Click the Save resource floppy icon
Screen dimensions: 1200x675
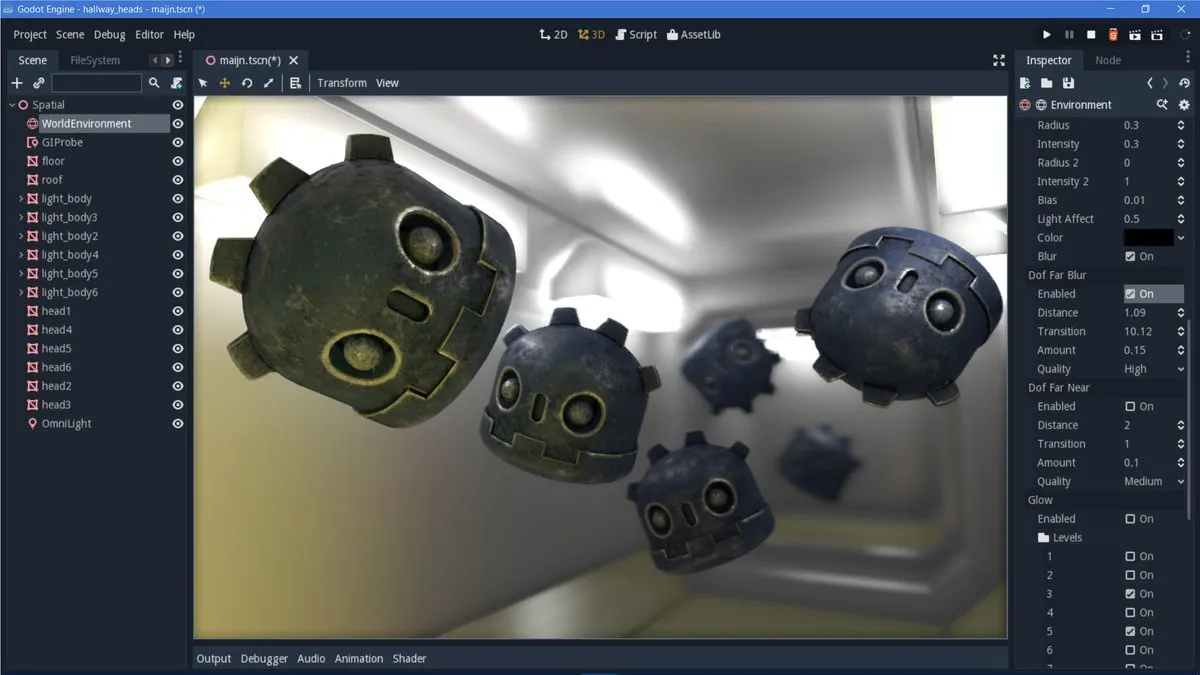tap(1068, 83)
